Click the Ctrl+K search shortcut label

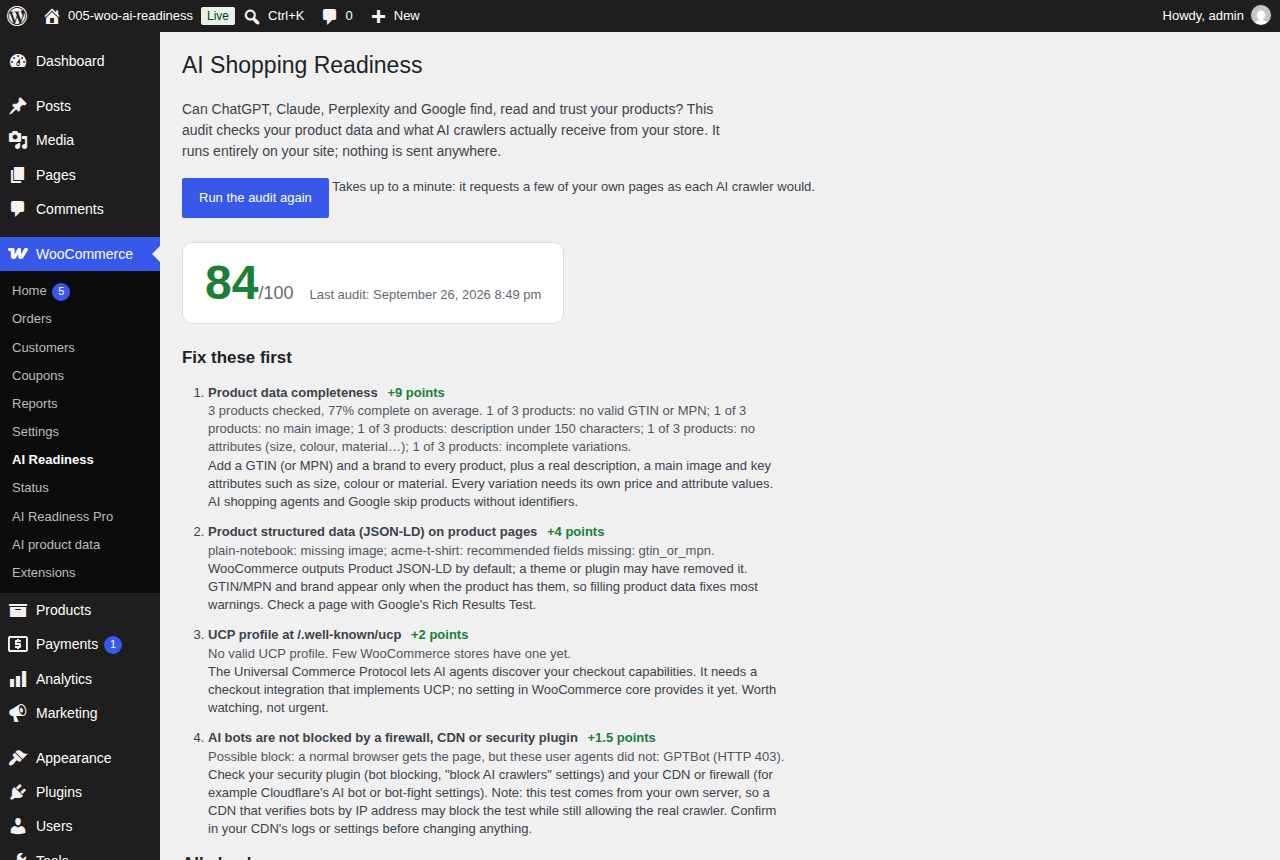click(286, 16)
